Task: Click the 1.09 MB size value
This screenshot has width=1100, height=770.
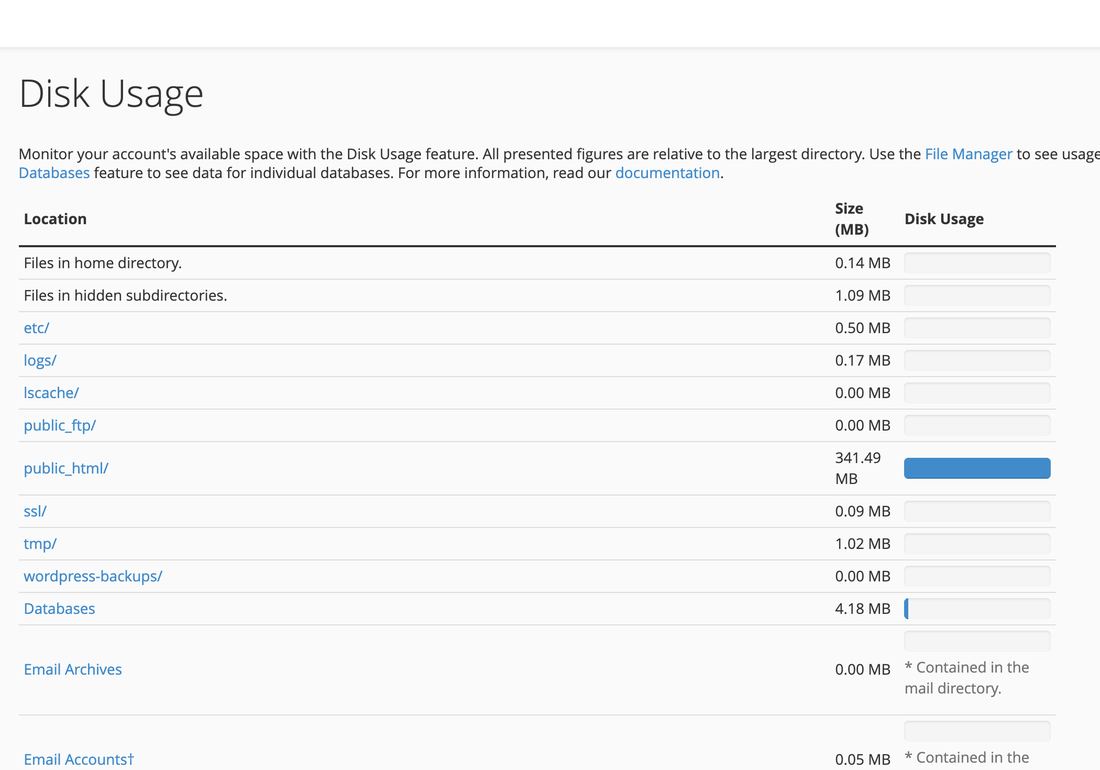Action: click(x=863, y=296)
